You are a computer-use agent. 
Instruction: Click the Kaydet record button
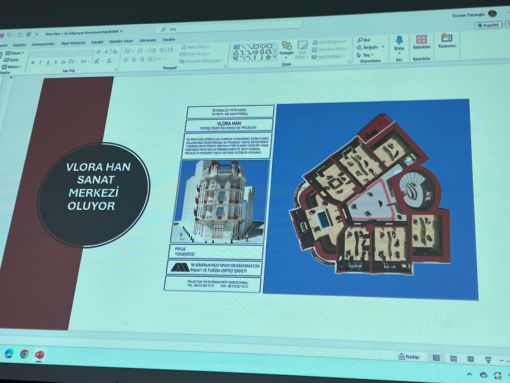[x=489, y=25]
